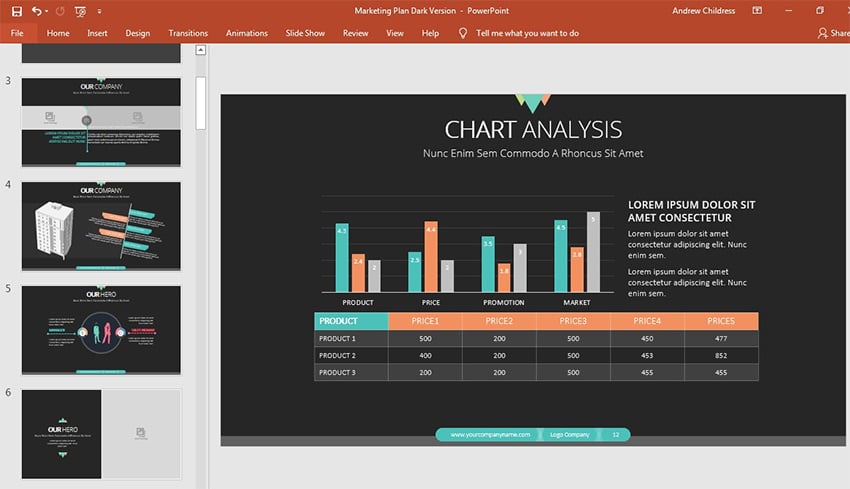
Task: Go to the Transitions tab
Action: 188,33
